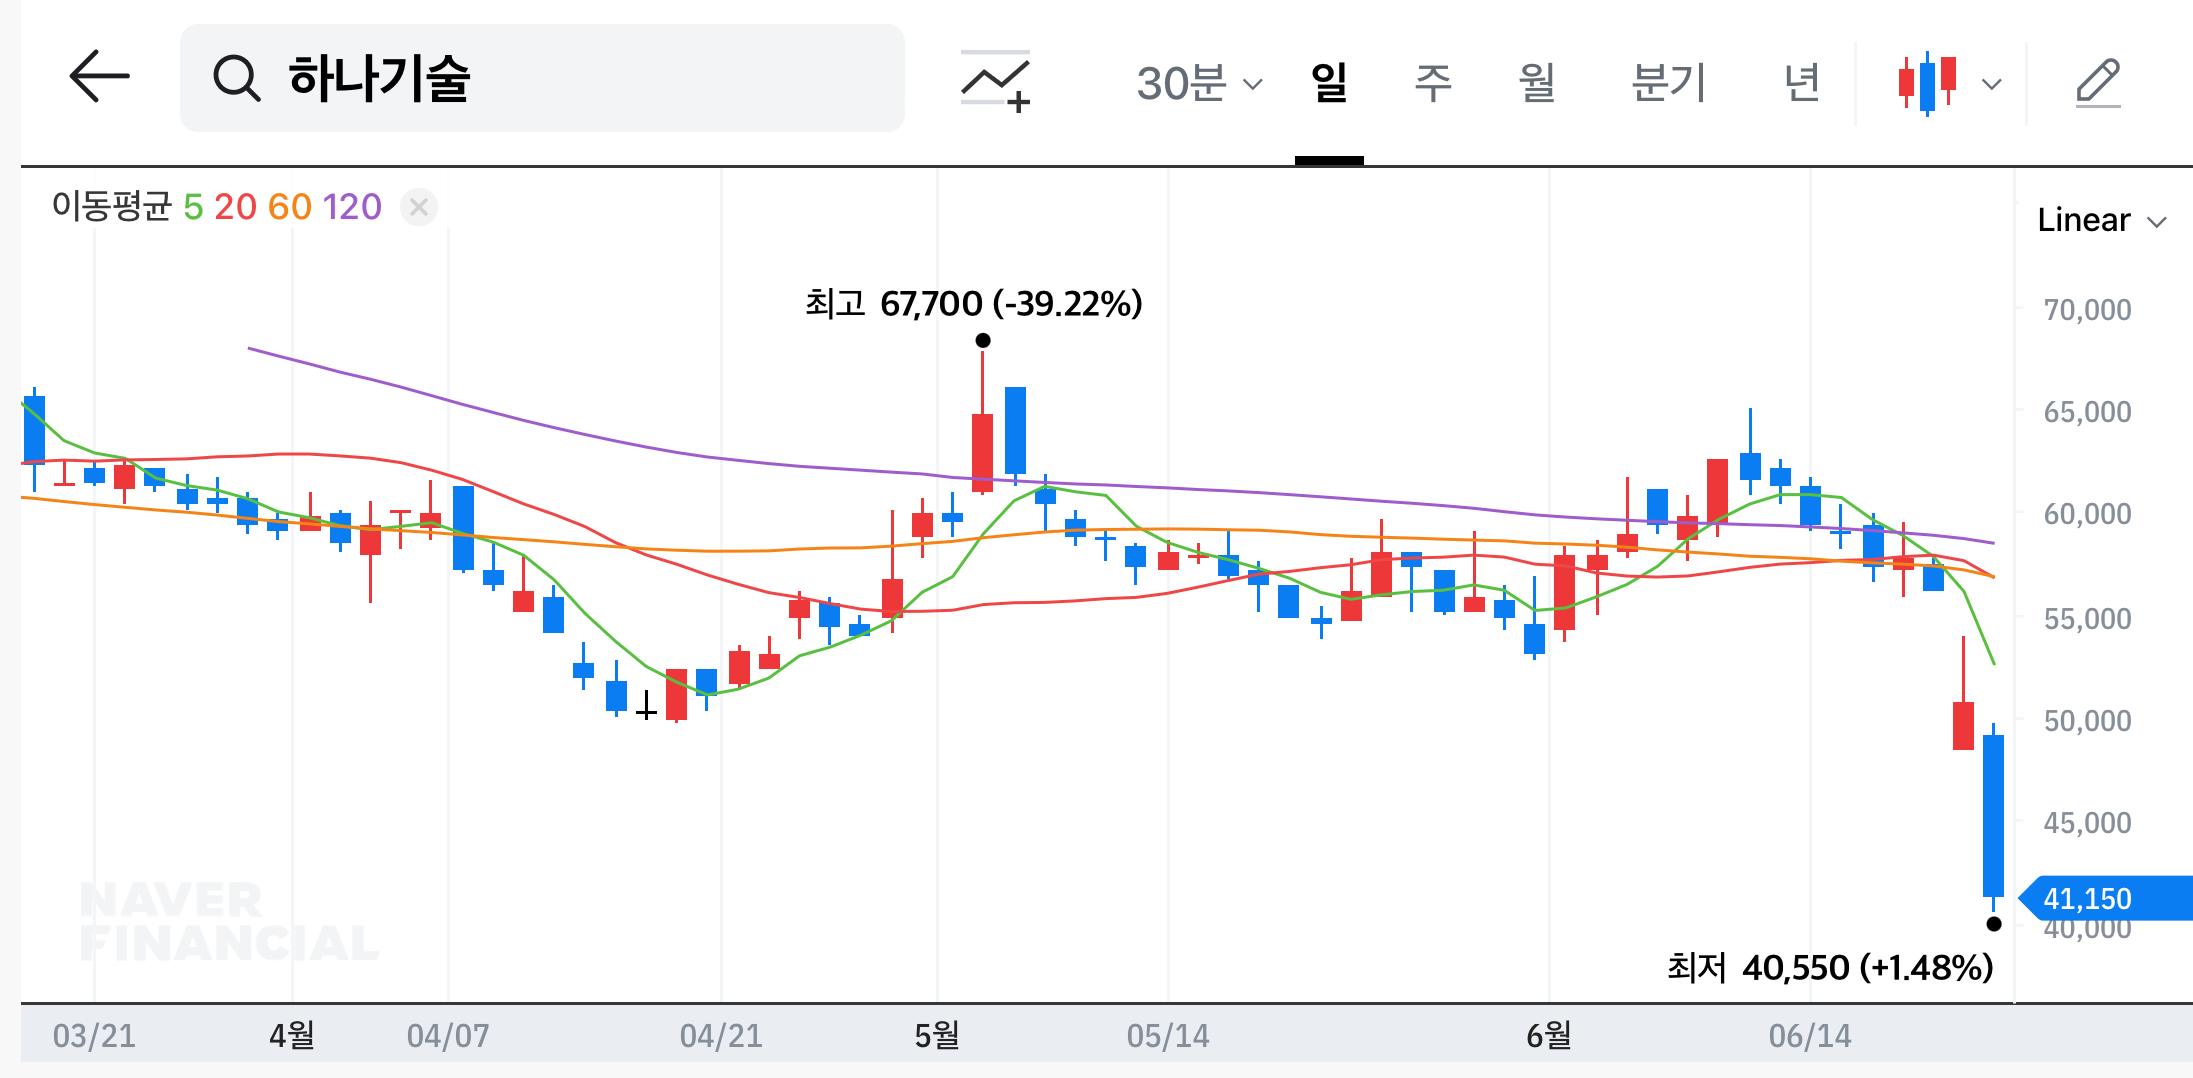Open the add indicator chart icon

tap(996, 81)
